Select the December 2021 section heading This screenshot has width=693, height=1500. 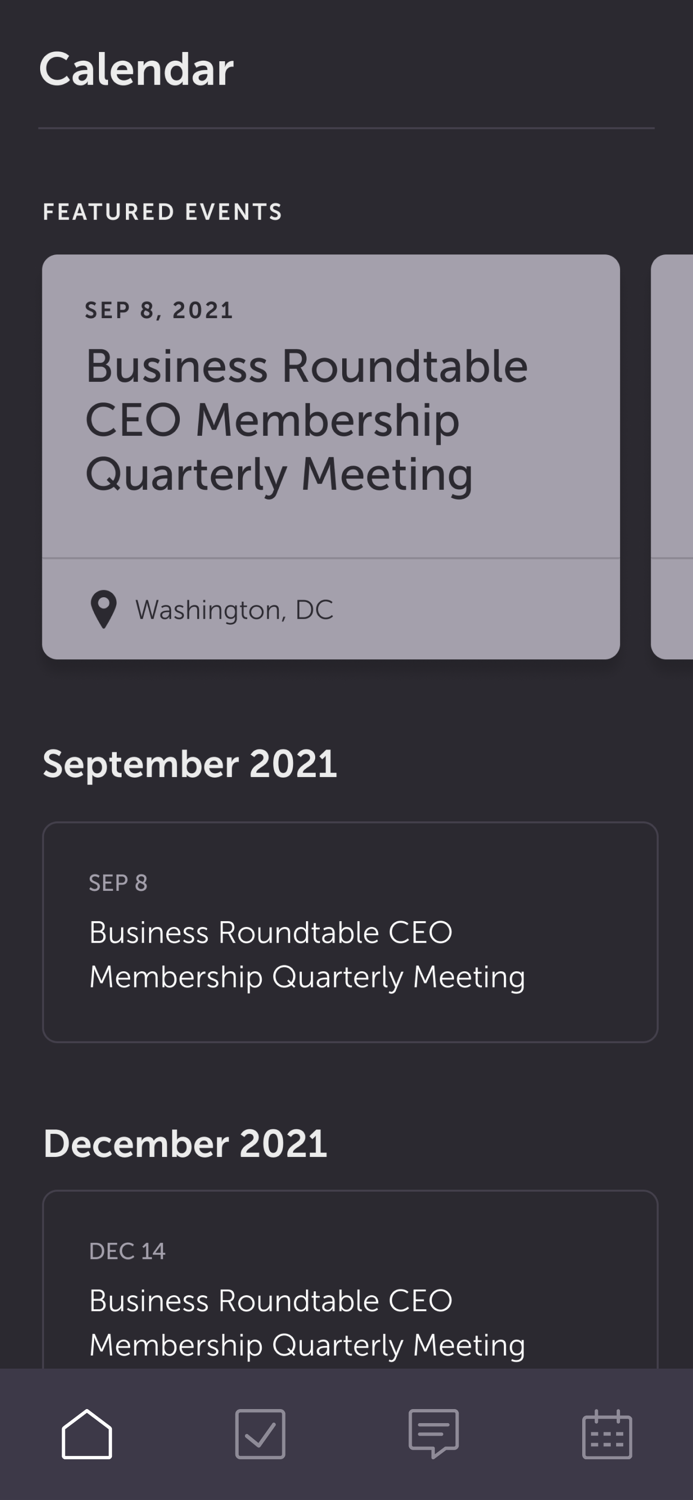click(185, 1143)
